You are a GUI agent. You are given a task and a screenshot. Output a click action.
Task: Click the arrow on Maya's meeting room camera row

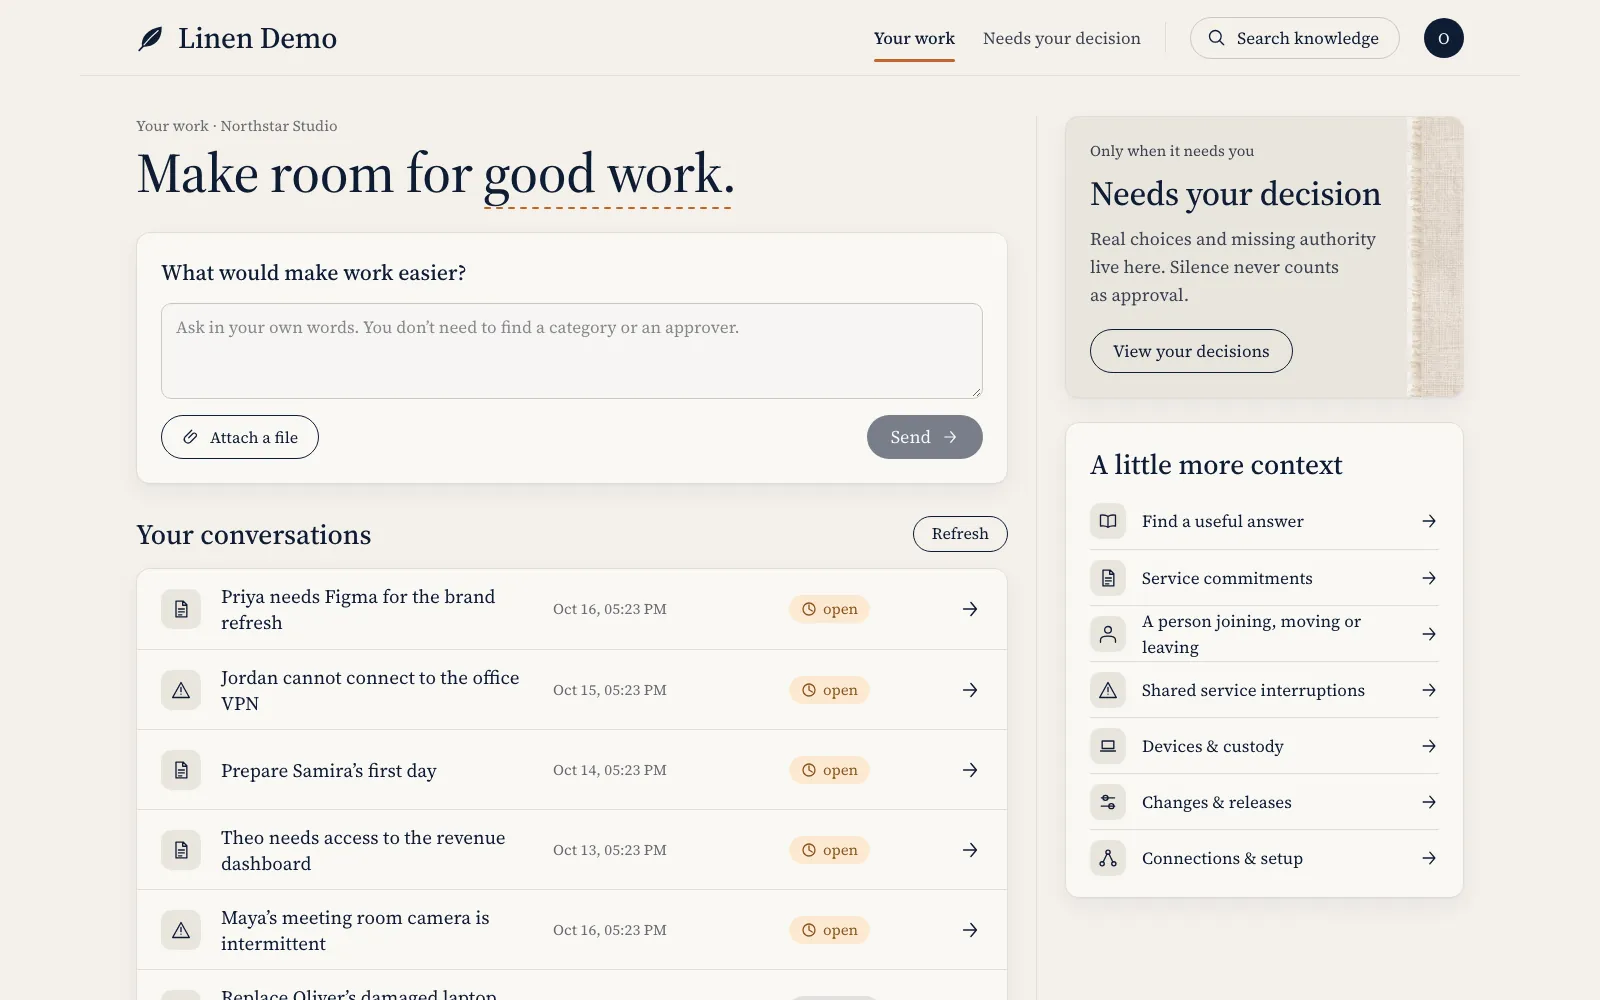click(970, 930)
